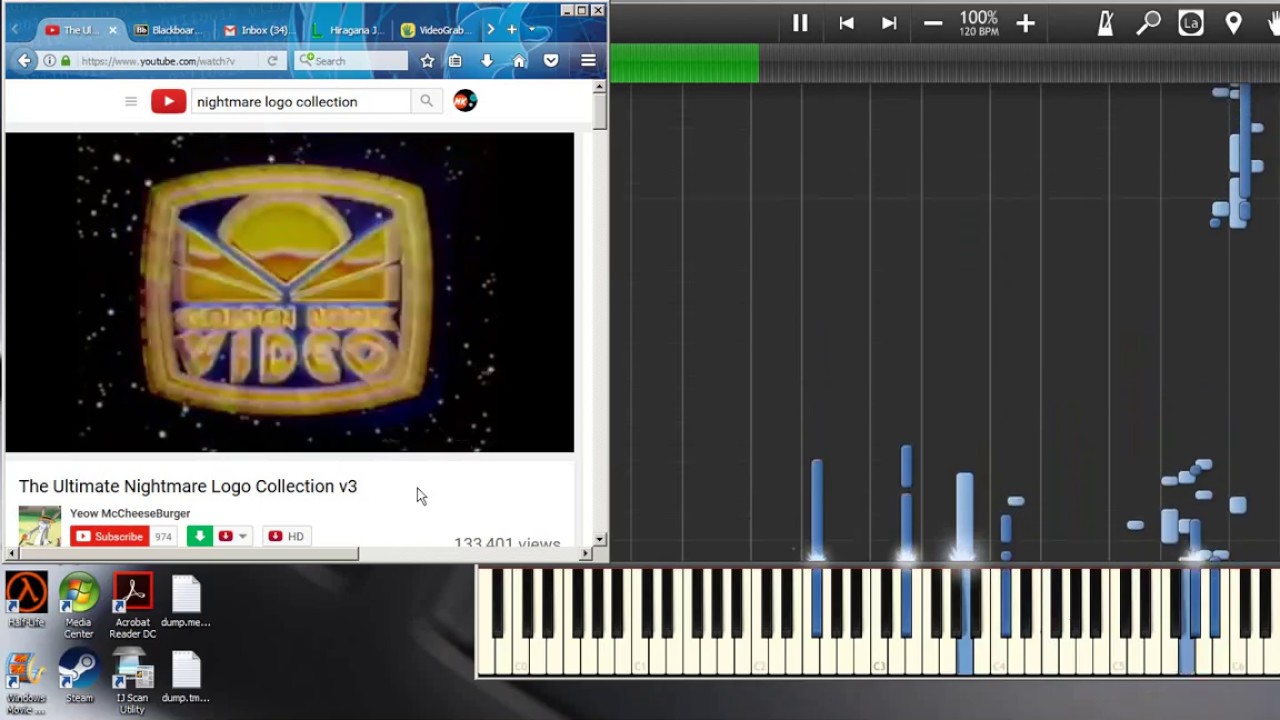Screen dimensions: 1280x720
Task: Click the bookmark pin icon in Synthesia
Action: 1233,23
